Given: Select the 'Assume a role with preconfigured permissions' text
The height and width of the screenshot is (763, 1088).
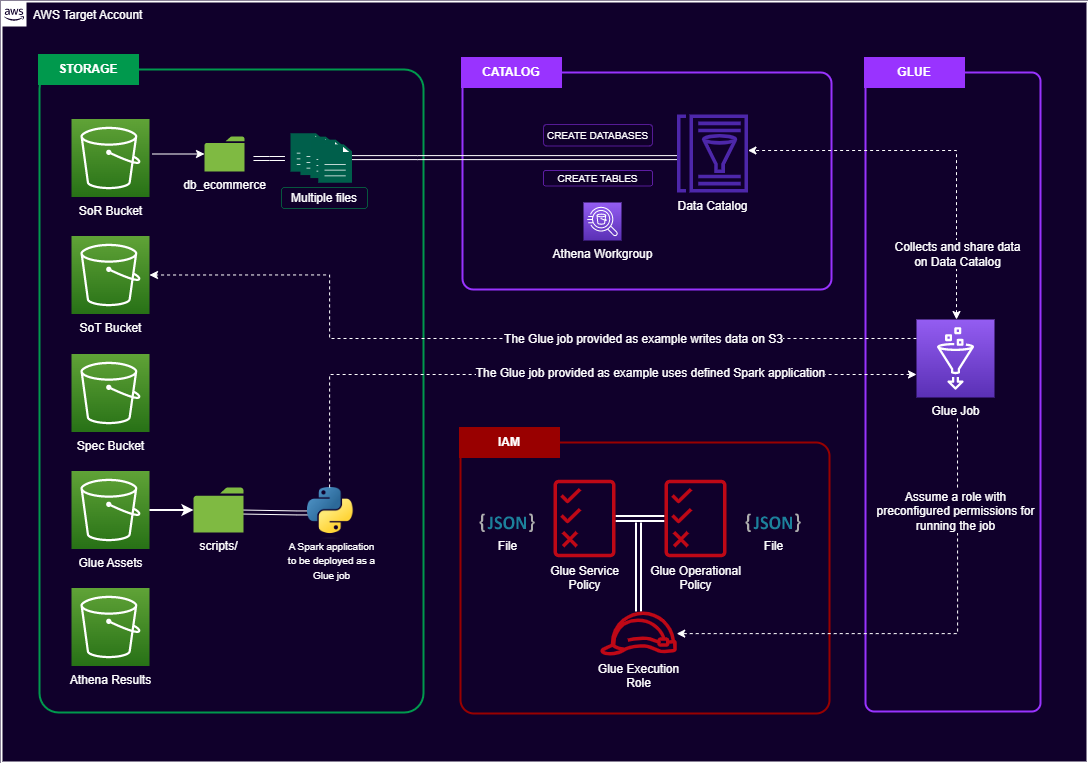Looking at the screenshot, I should 955,511.
